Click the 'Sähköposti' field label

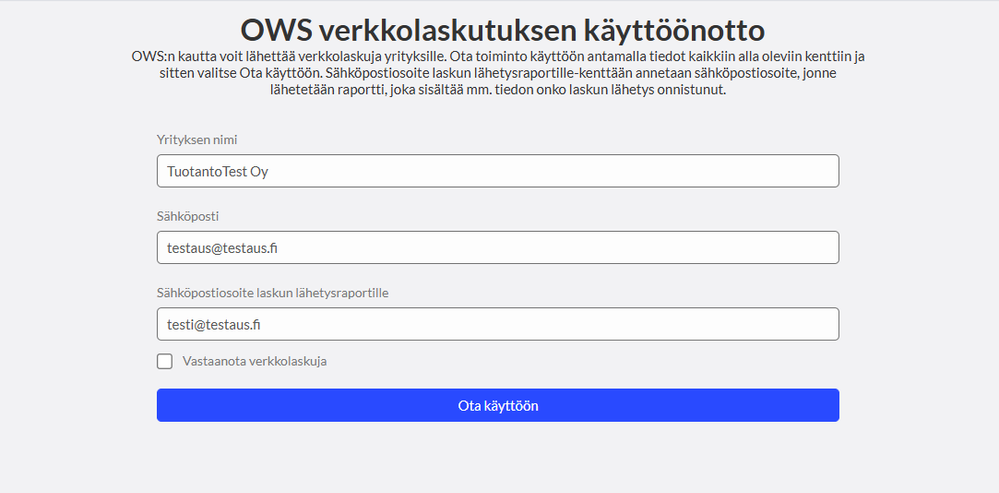(188, 217)
